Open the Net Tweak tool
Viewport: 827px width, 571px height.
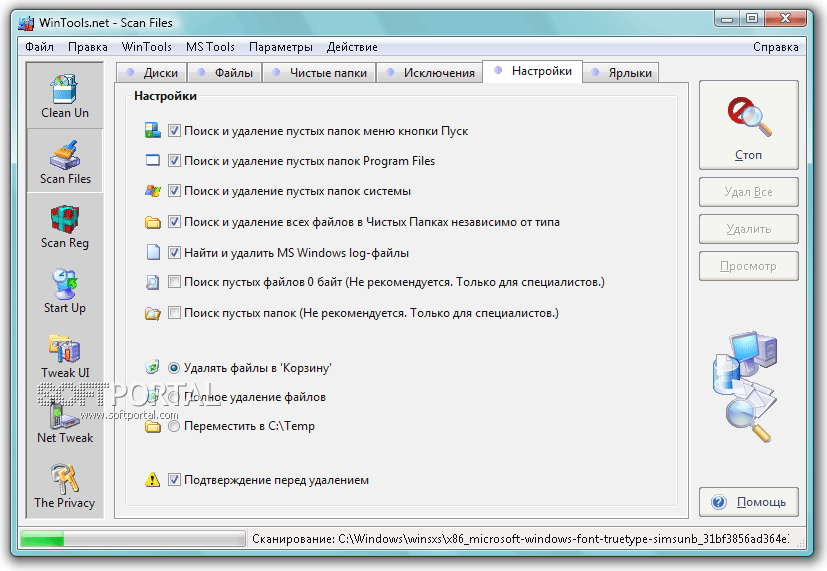coord(65,422)
